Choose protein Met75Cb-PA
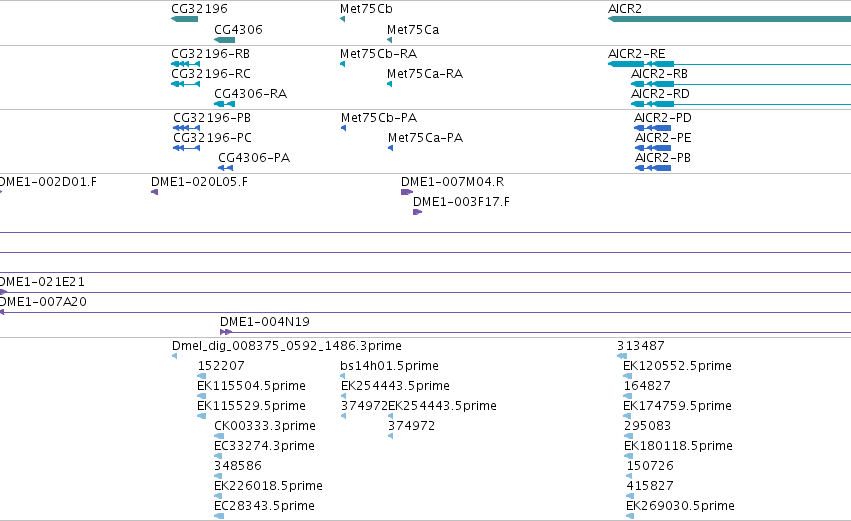 tap(344, 128)
